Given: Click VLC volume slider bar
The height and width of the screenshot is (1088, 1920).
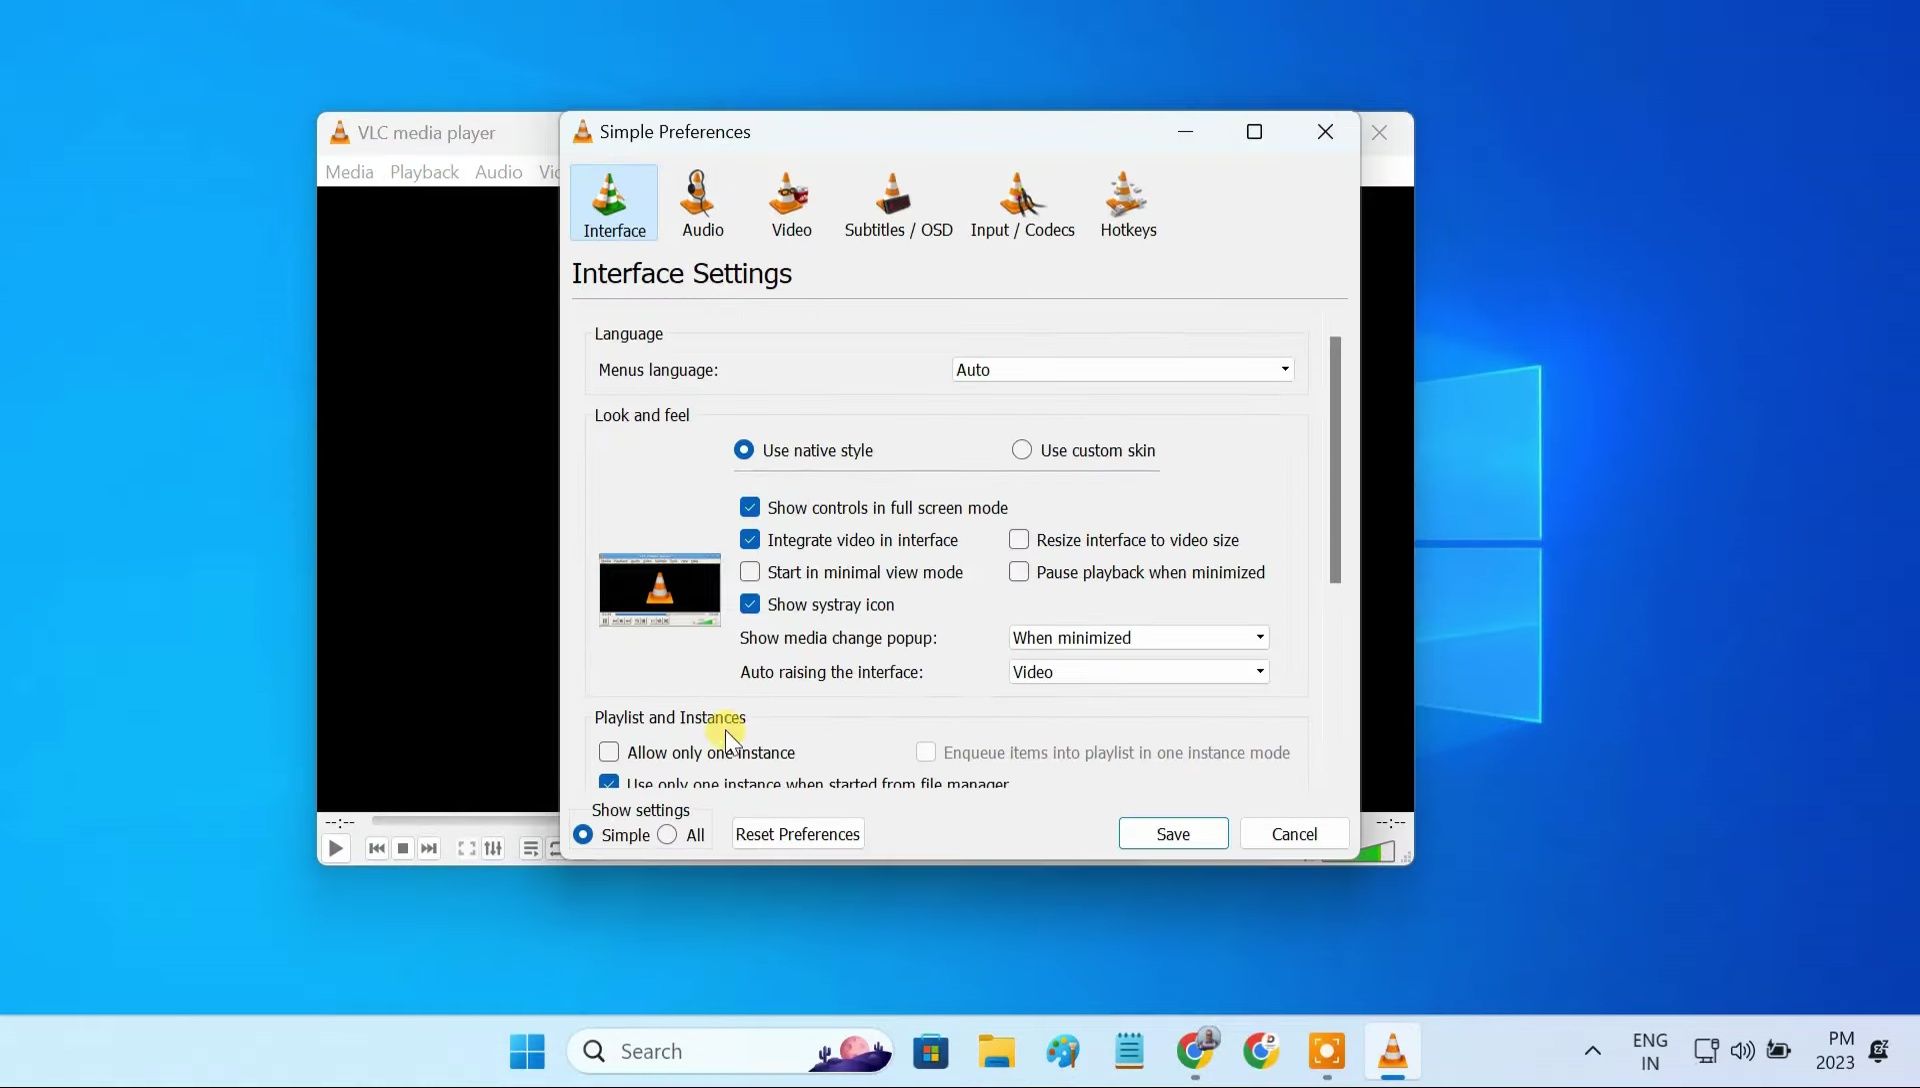Looking at the screenshot, I should coord(1376,852).
